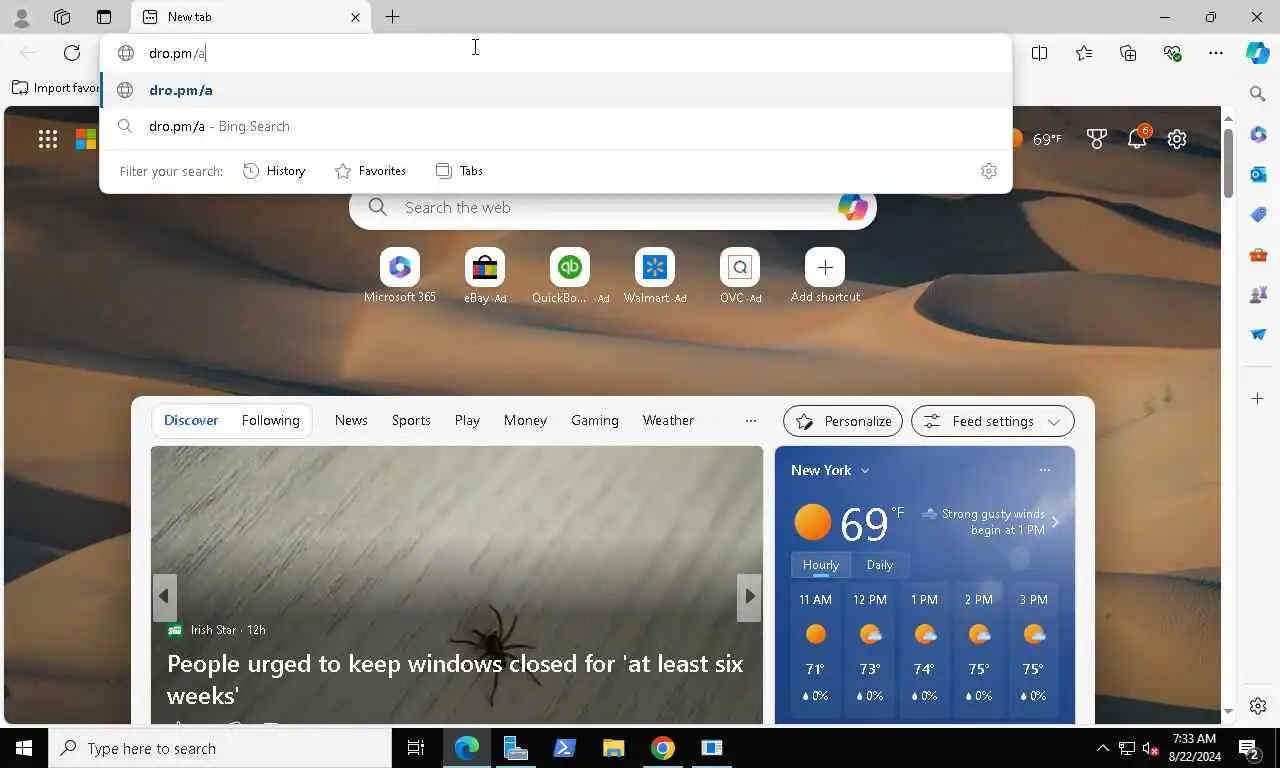Open the profile icon in title bar
This screenshot has width=1280, height=768.
21,17
